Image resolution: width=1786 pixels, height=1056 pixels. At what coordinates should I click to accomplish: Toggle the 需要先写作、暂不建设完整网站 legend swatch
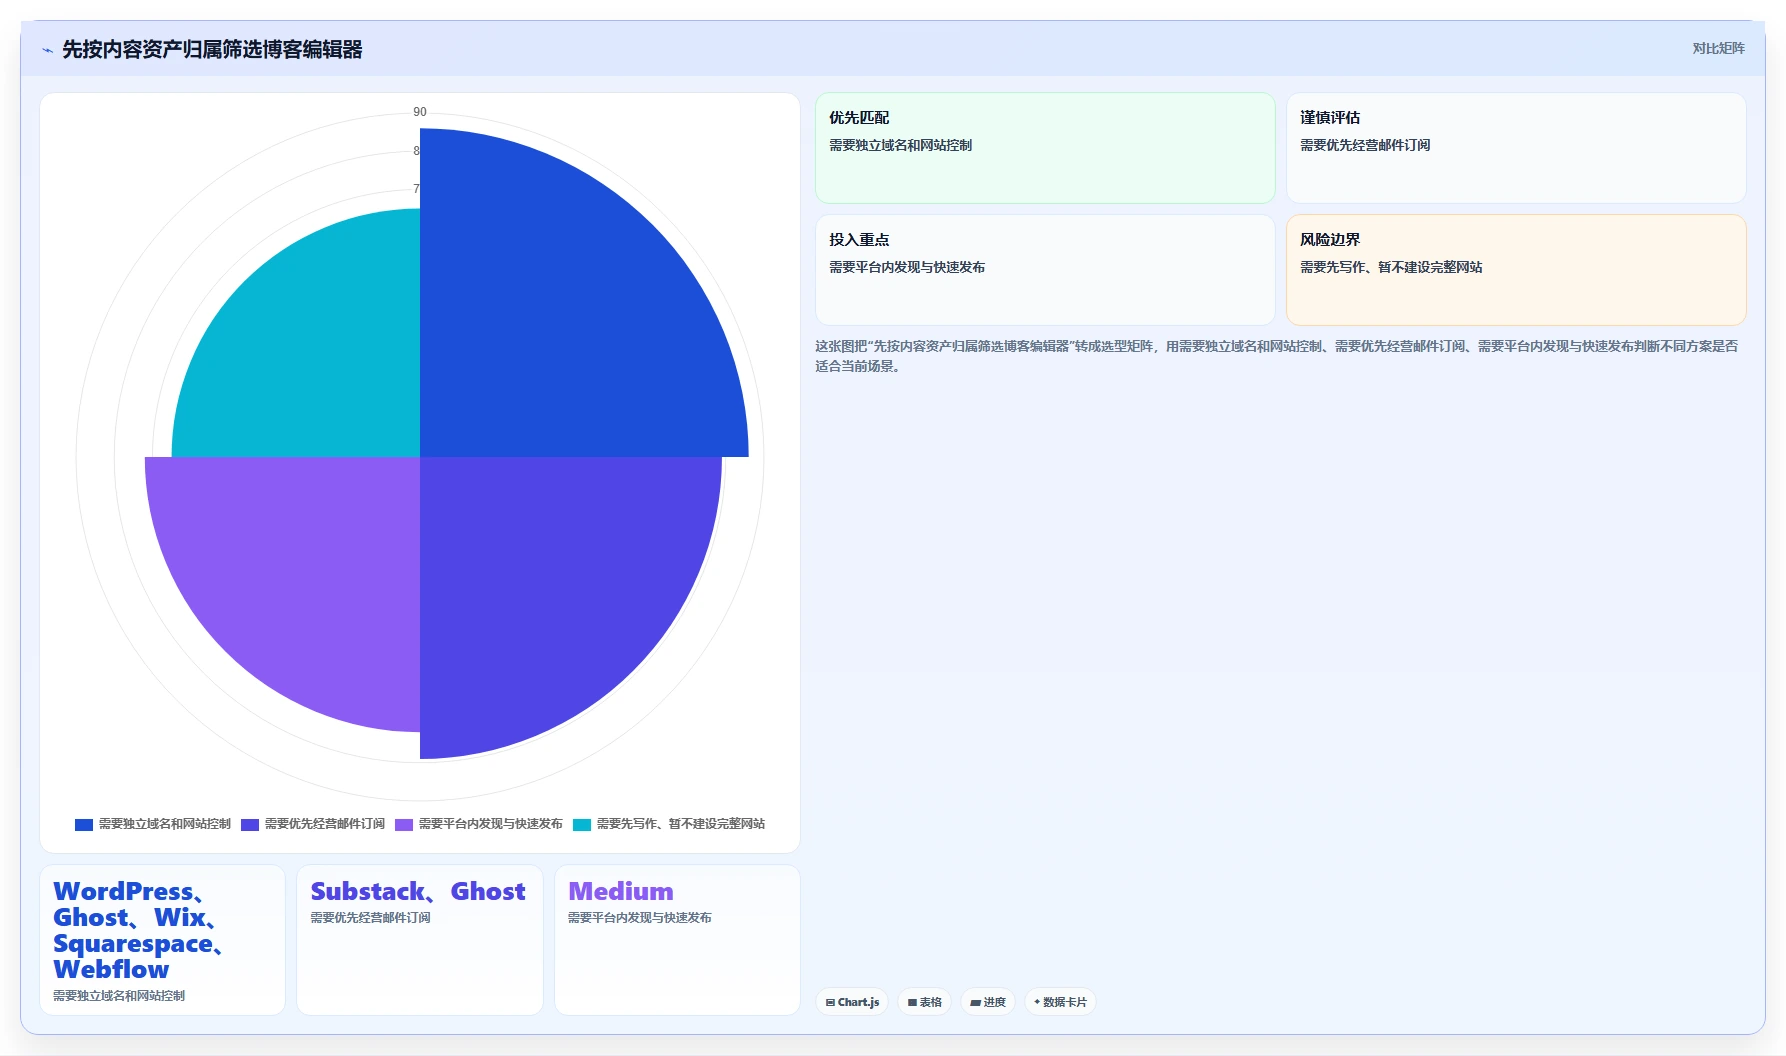coord(582,824)
